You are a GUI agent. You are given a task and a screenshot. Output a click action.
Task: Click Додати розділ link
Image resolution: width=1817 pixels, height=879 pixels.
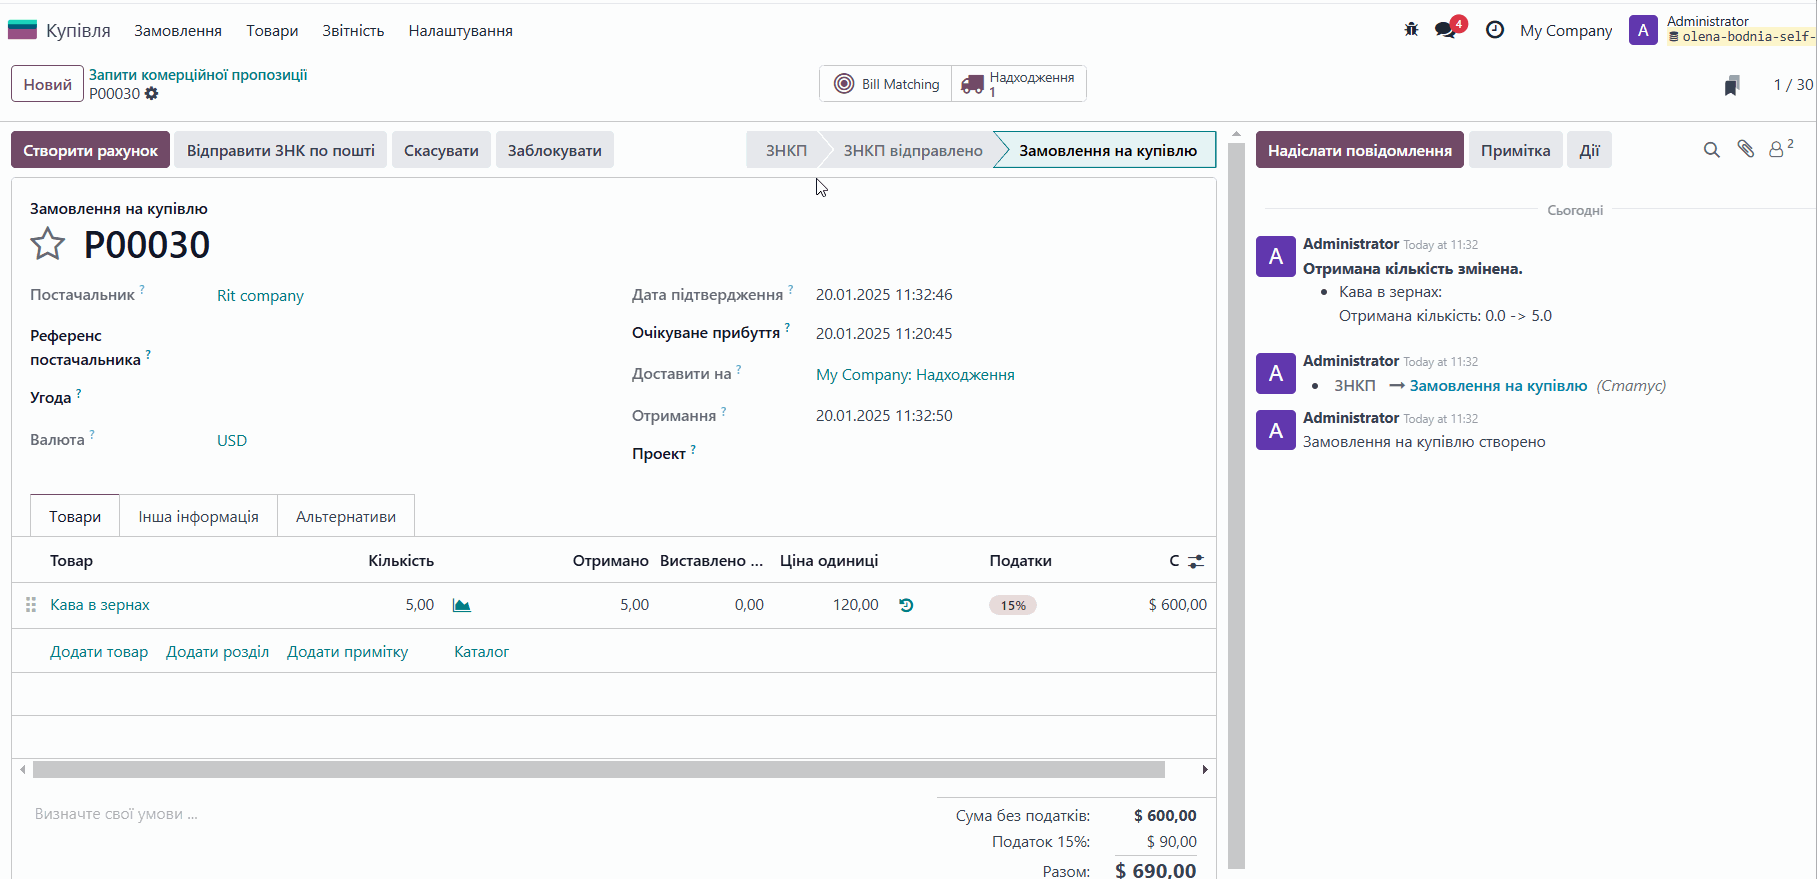pyautogui.click(x=217, y=651)
